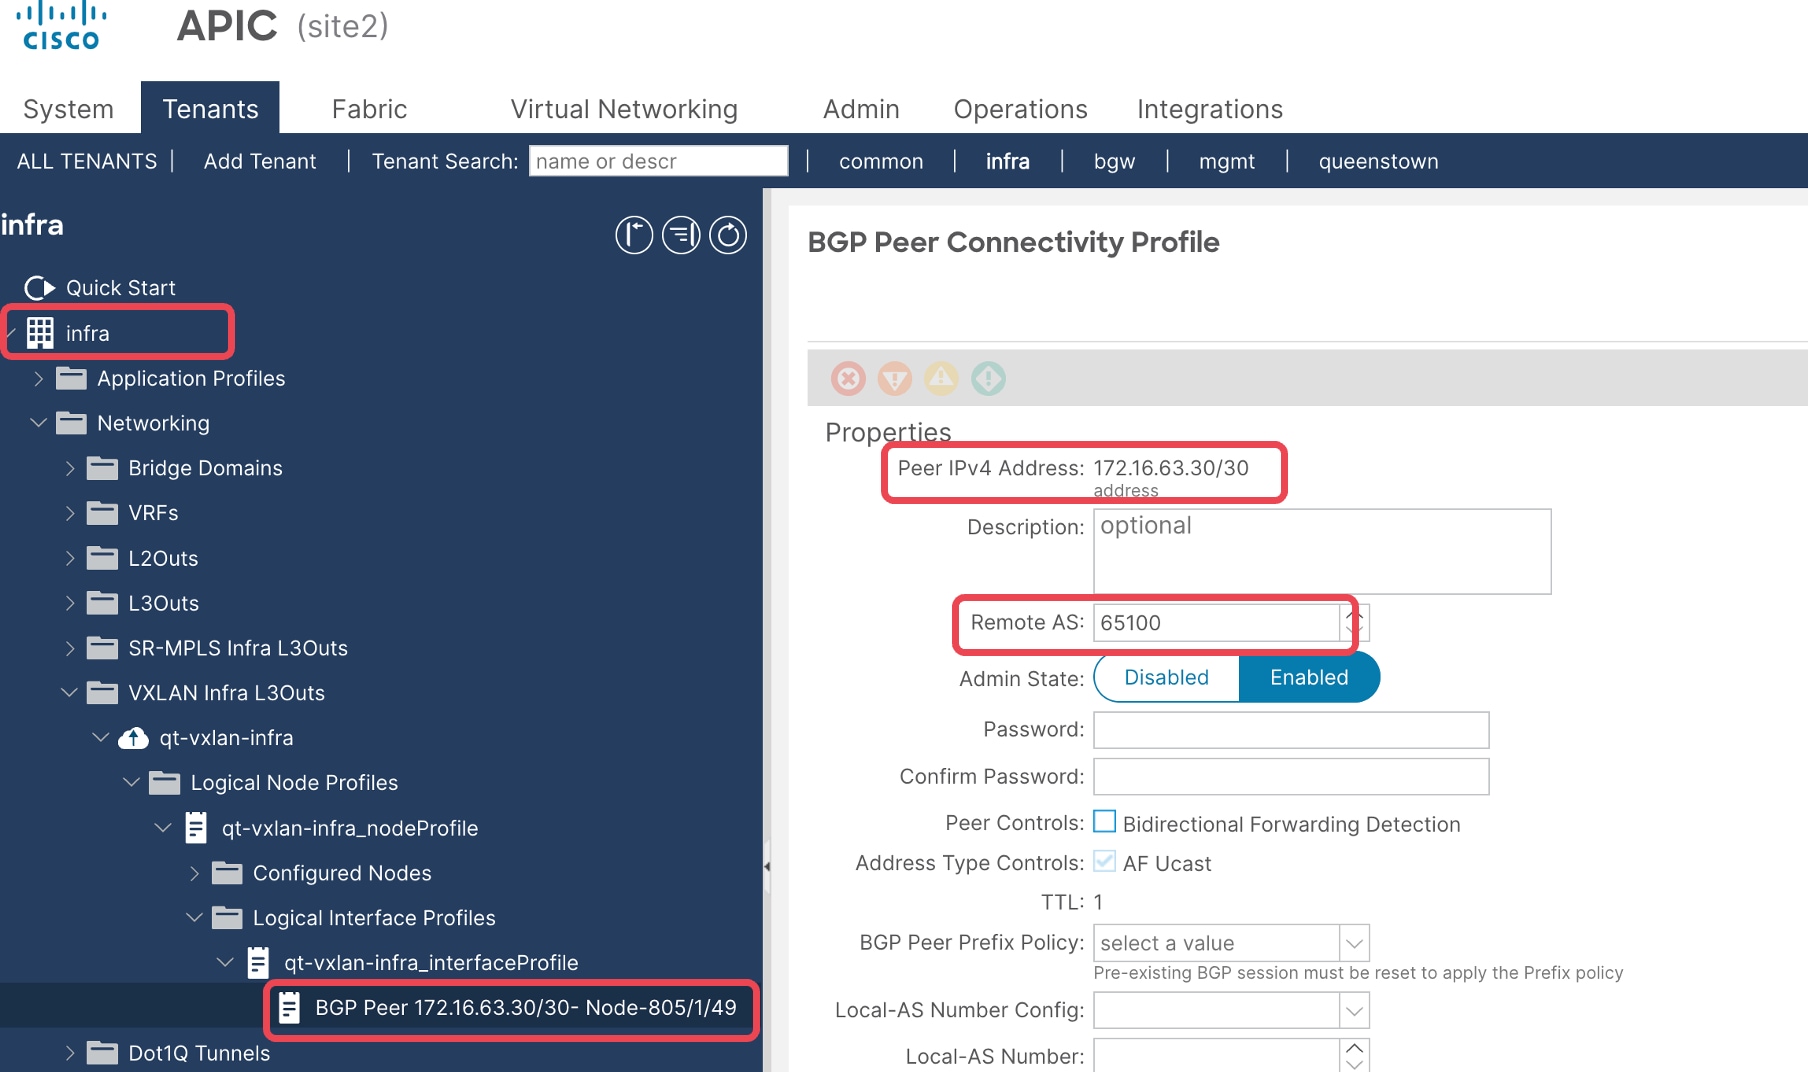Click the critical fault red icon
Viewport: 1808px width, 1072px height.
(848, 378)
